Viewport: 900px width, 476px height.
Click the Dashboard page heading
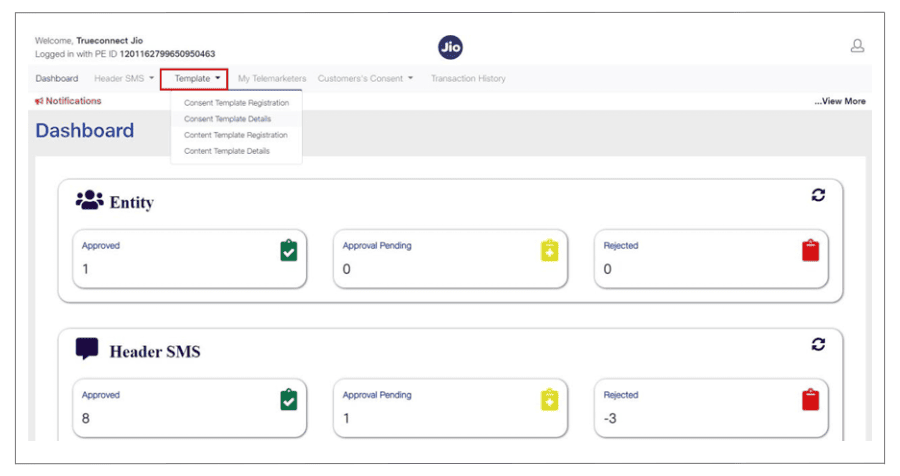point(85,130)
